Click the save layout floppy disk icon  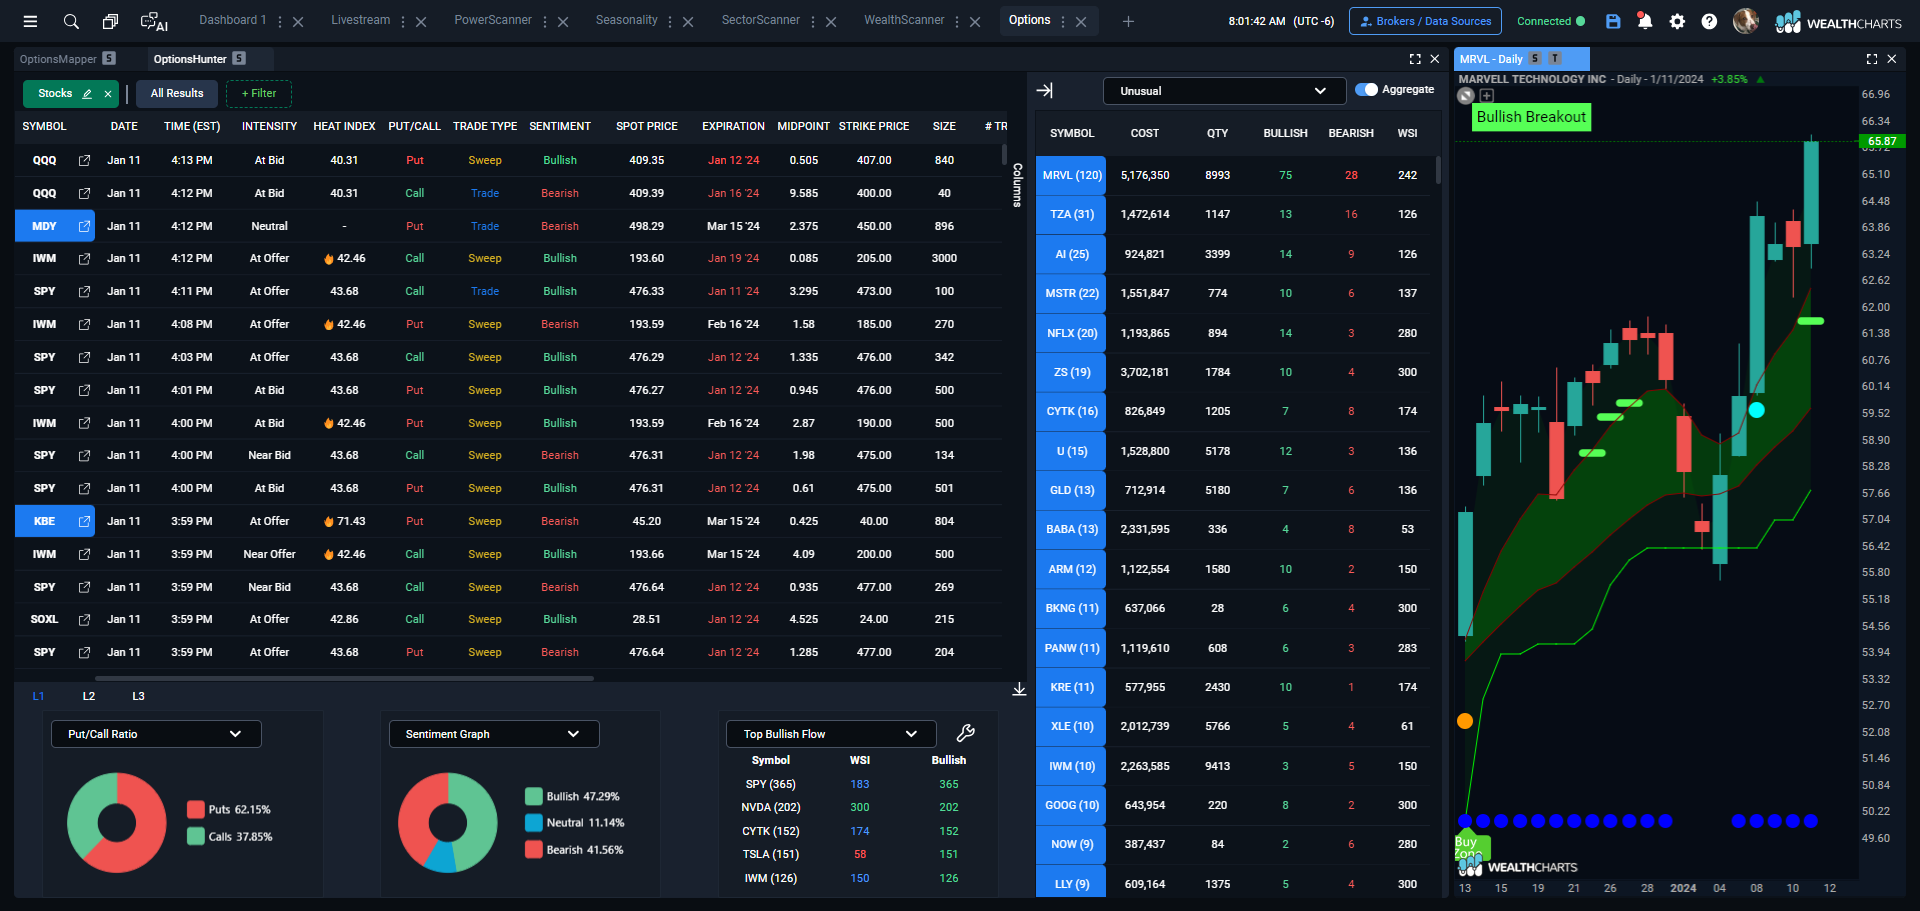click(x=1613, y=21)
